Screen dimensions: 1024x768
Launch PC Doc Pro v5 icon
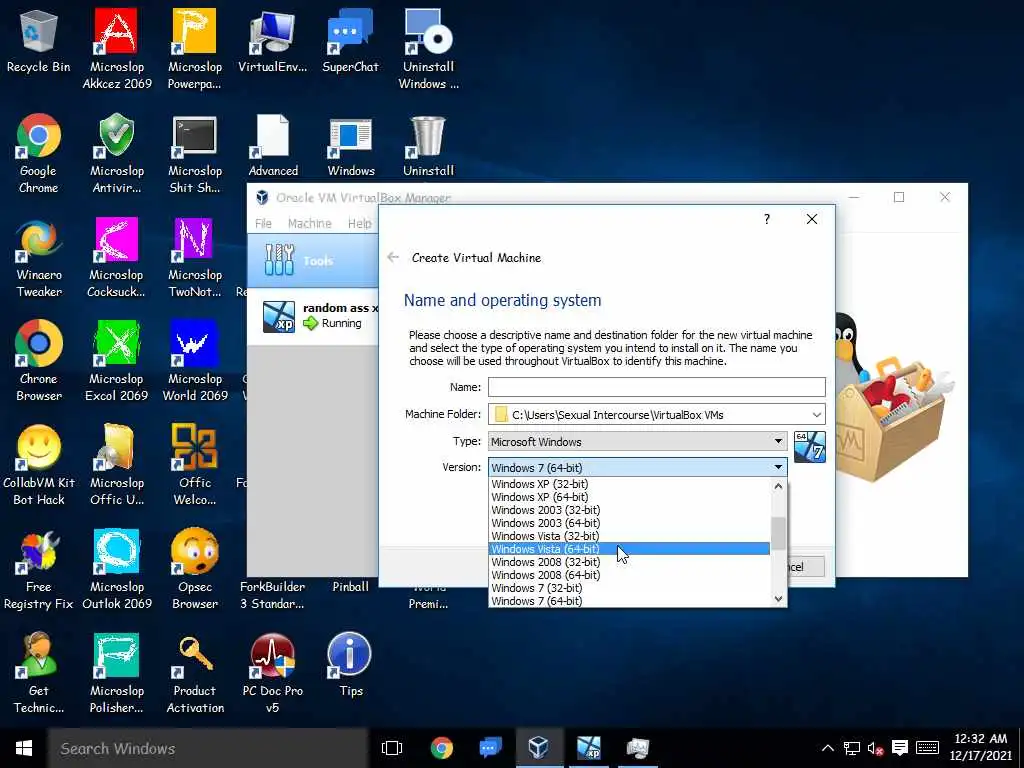tap(272, 672)
